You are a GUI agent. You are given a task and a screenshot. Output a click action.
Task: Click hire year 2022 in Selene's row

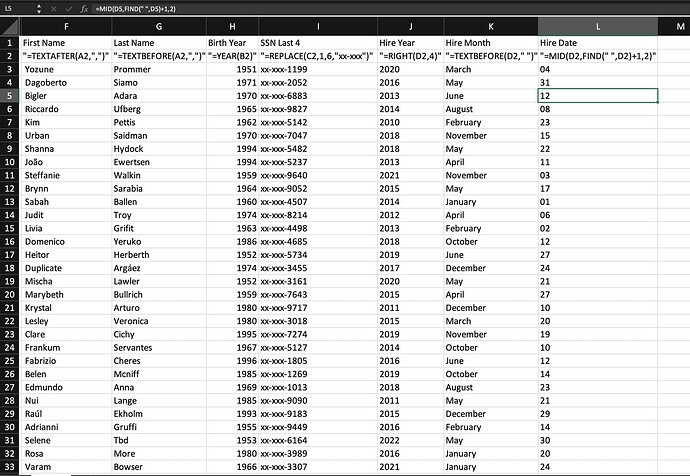(x=411, y=440)
